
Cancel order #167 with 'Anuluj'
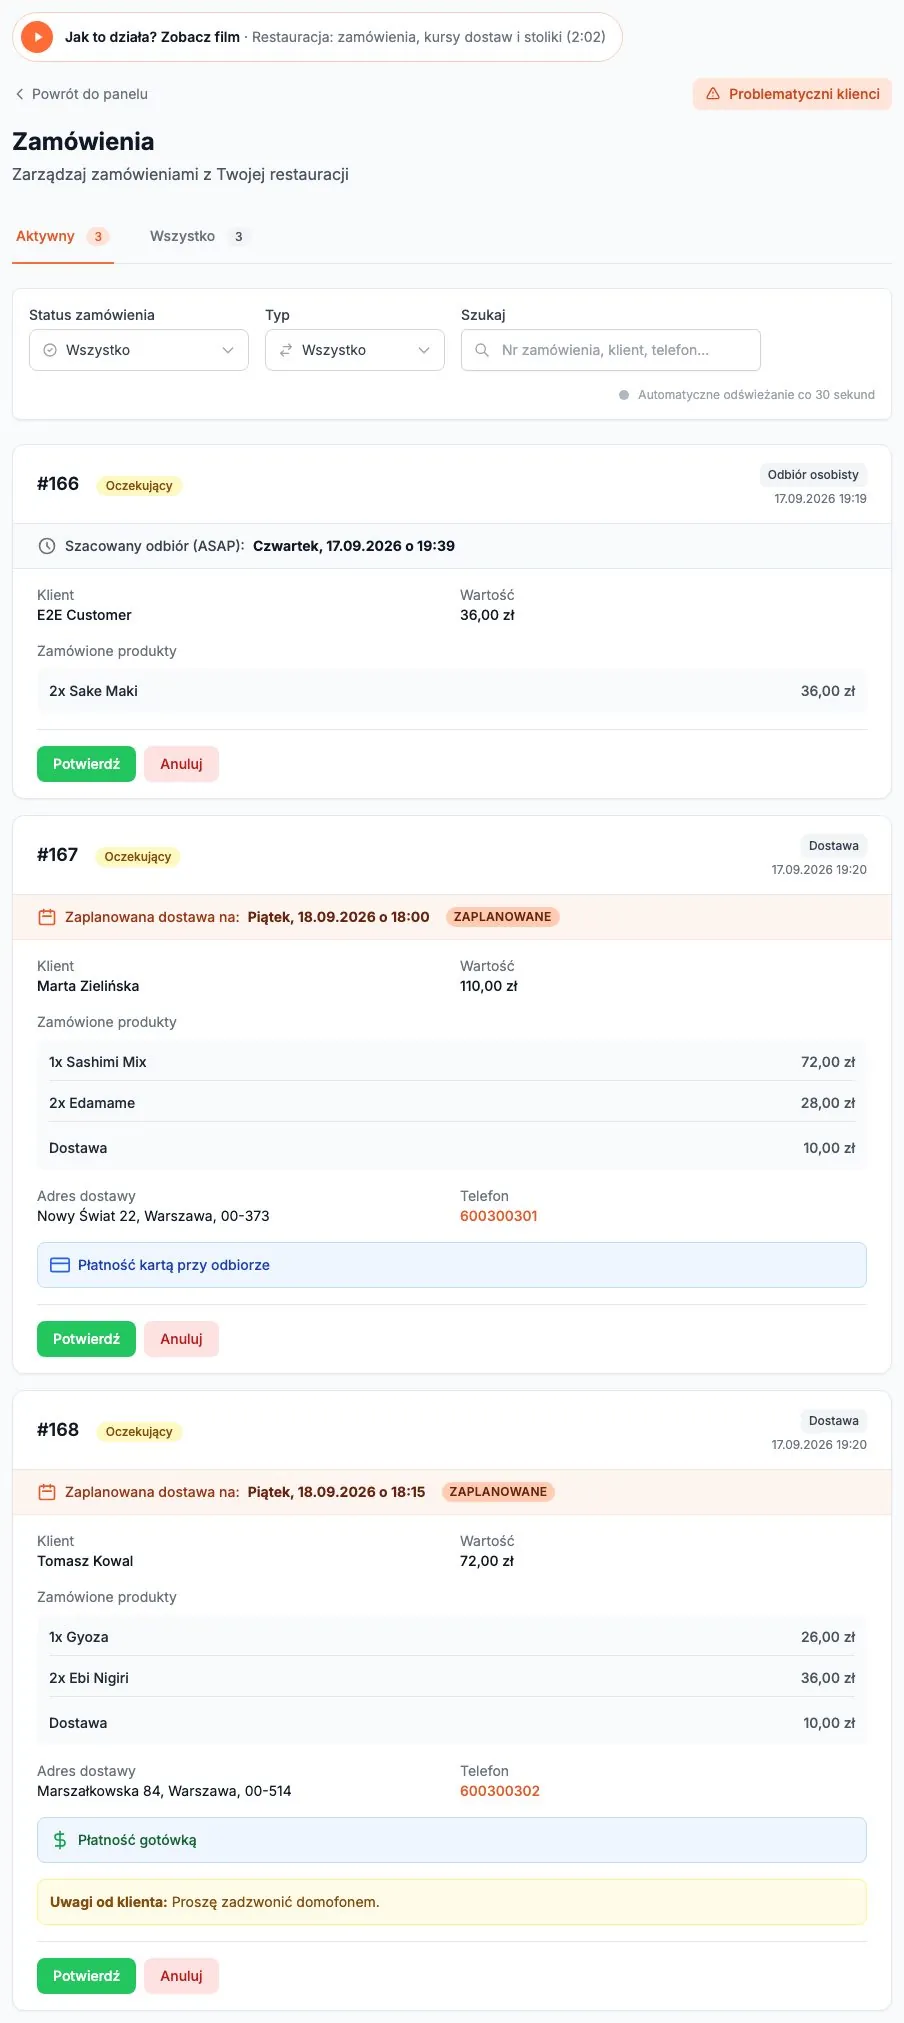click(181, 1339)
